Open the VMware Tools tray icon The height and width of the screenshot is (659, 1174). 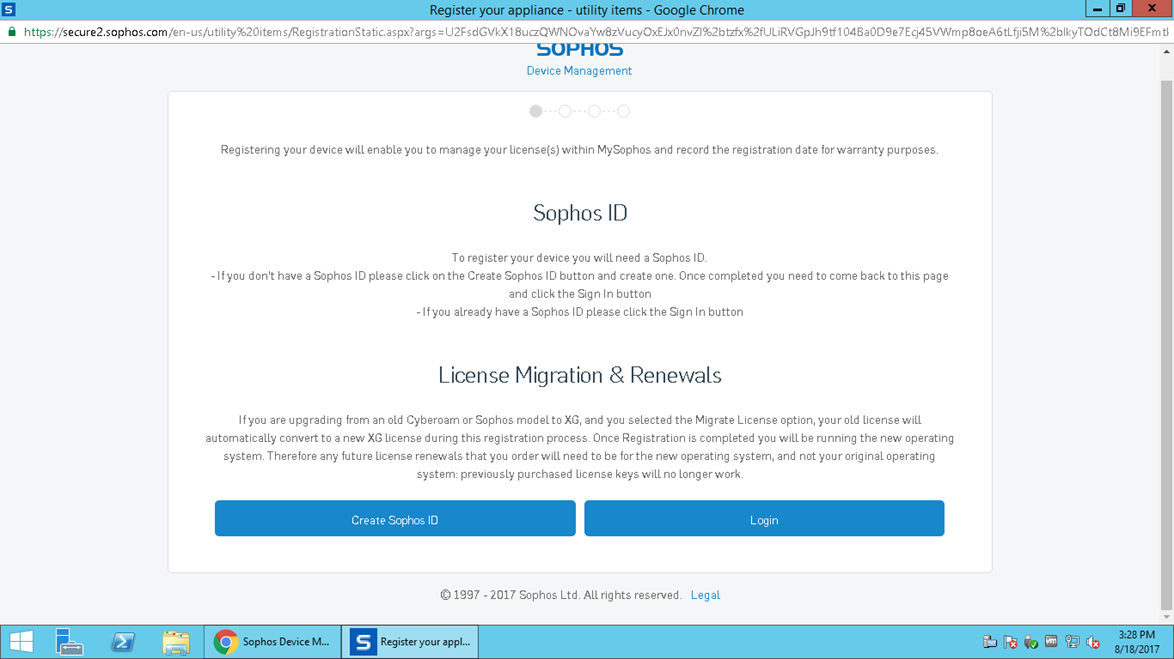click(1051, 642)
